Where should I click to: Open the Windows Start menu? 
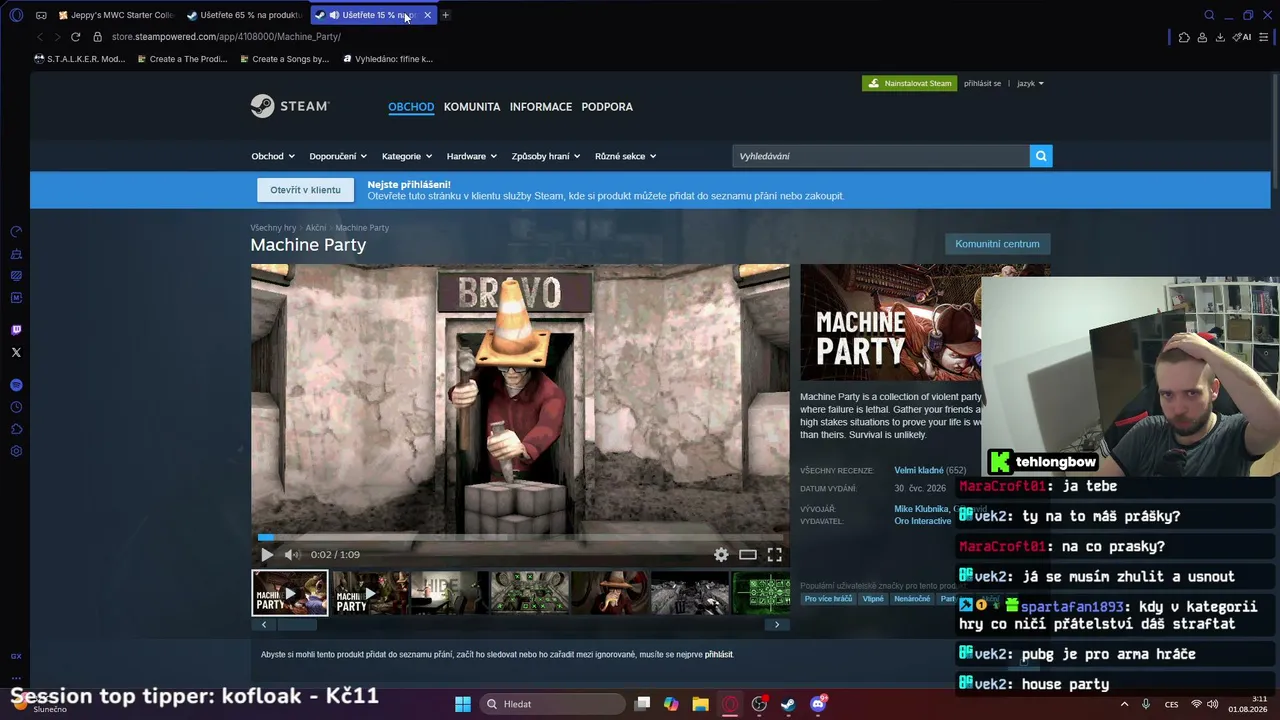pyautogui.click(x=463, y=704)
